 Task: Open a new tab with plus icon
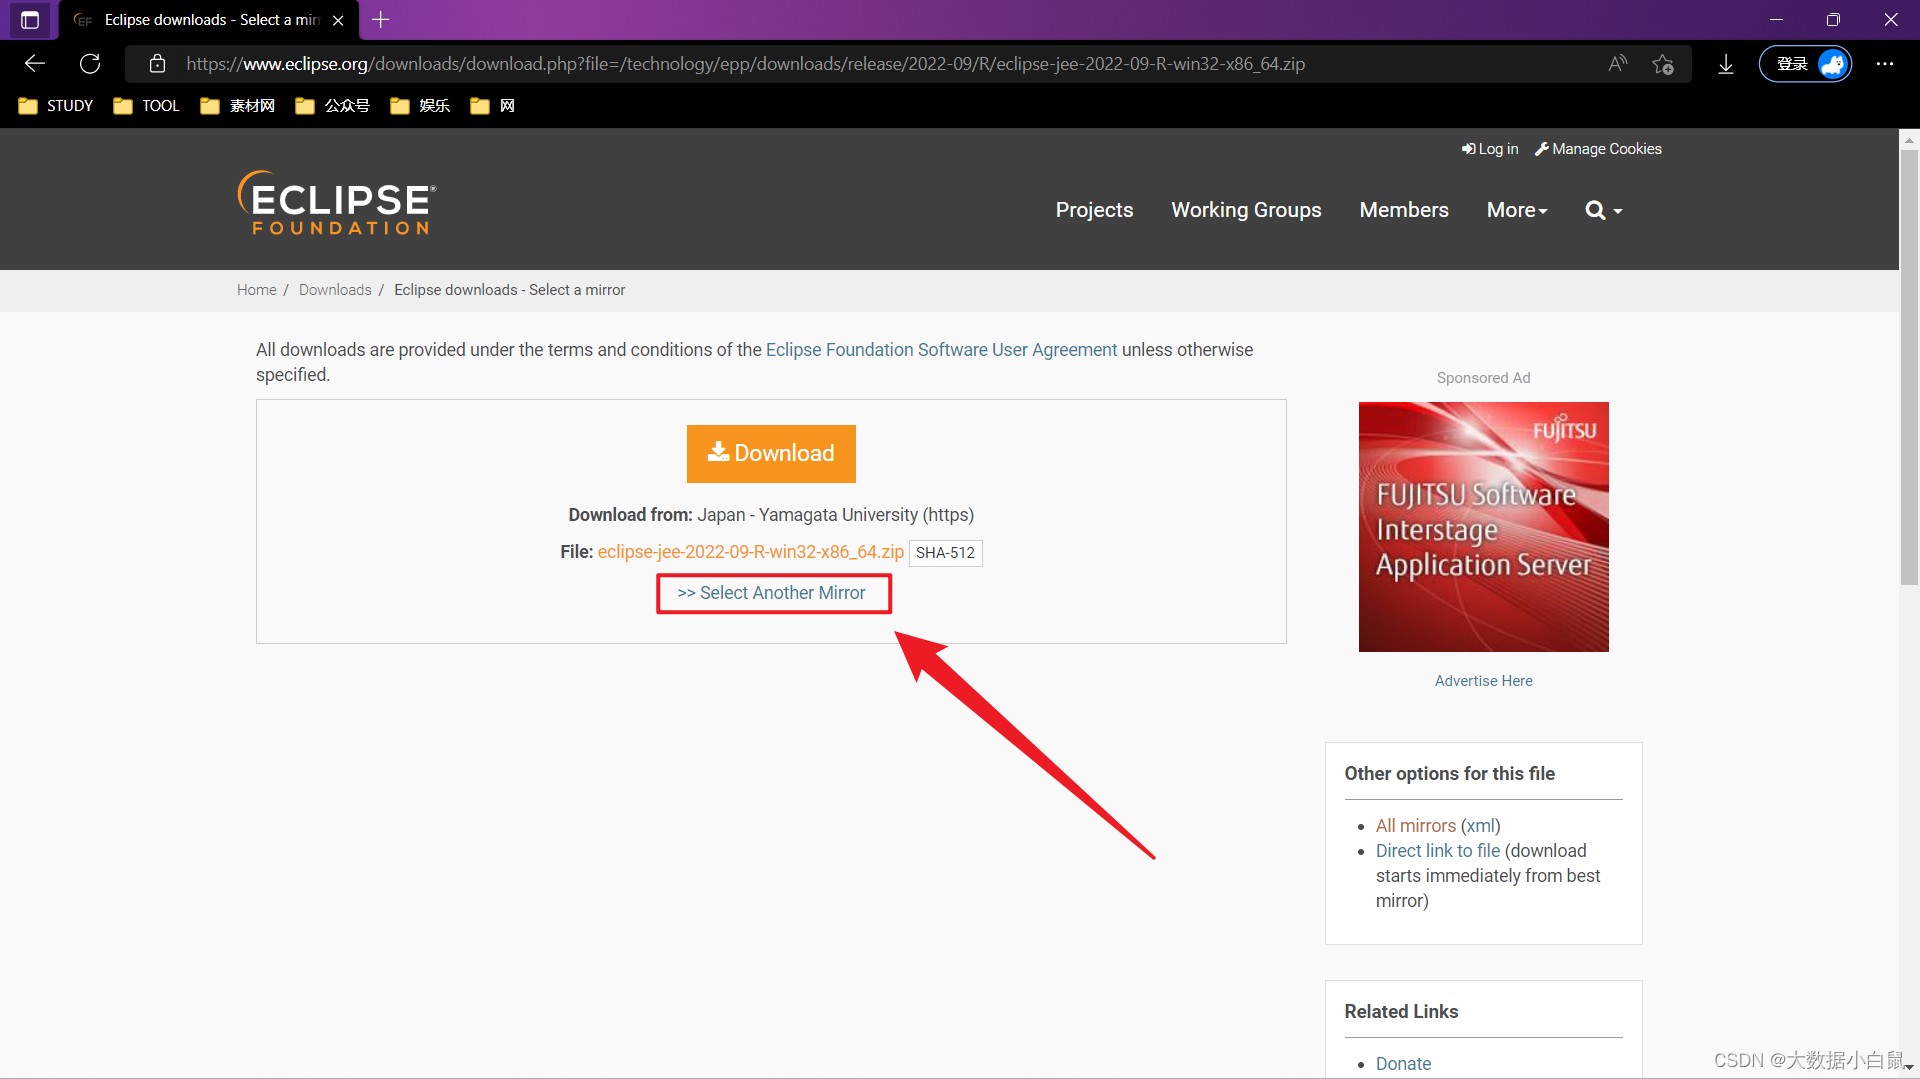[x=381, y=19]
